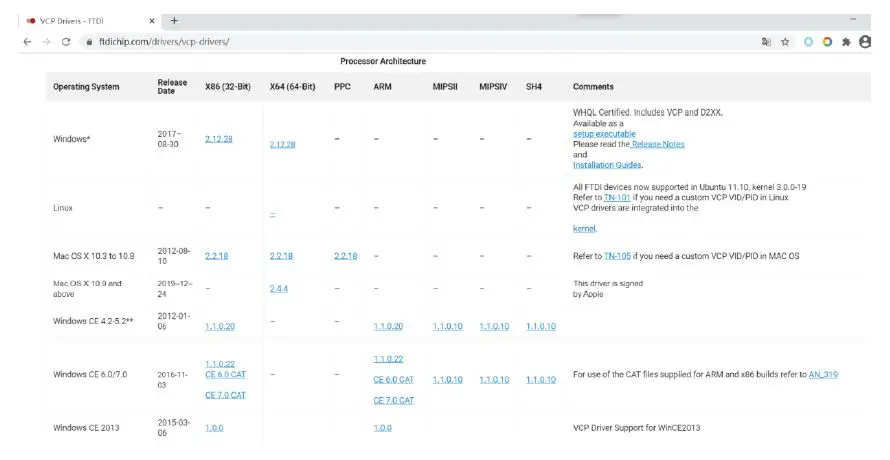Image resolution: width=890 pixels, height=460 pixels.
Task: Download Windows CE 6.0/7.0 MIPSII 1.1.0.10
Action: coord(447,380)
